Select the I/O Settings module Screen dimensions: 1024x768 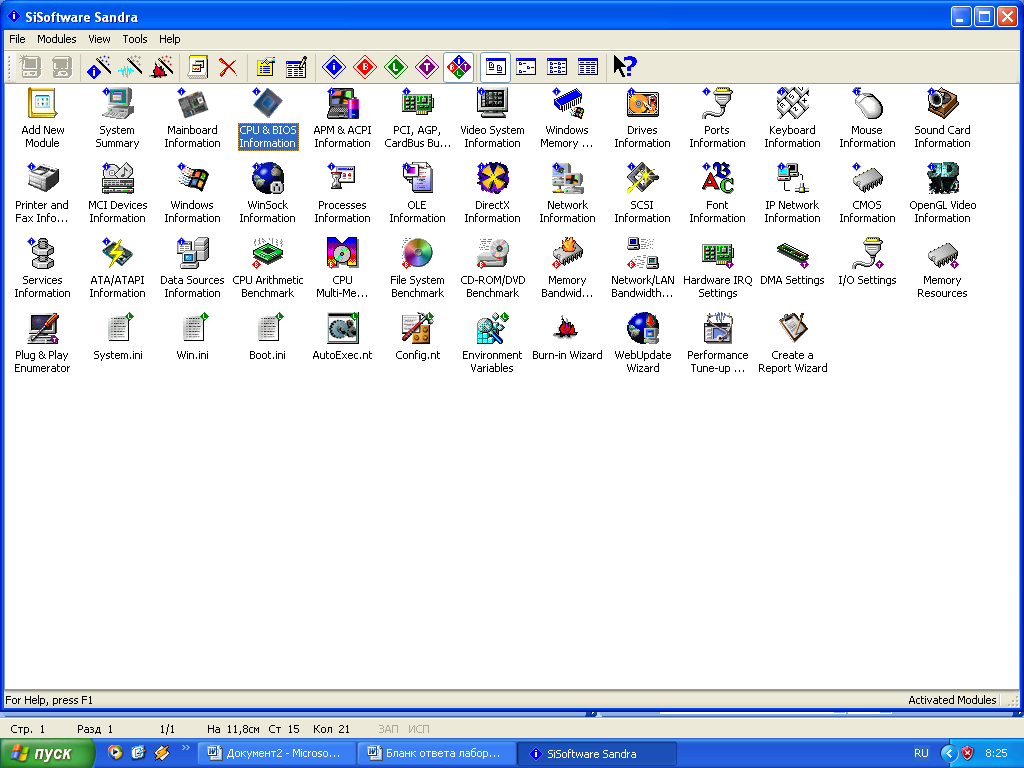point(867,263)
